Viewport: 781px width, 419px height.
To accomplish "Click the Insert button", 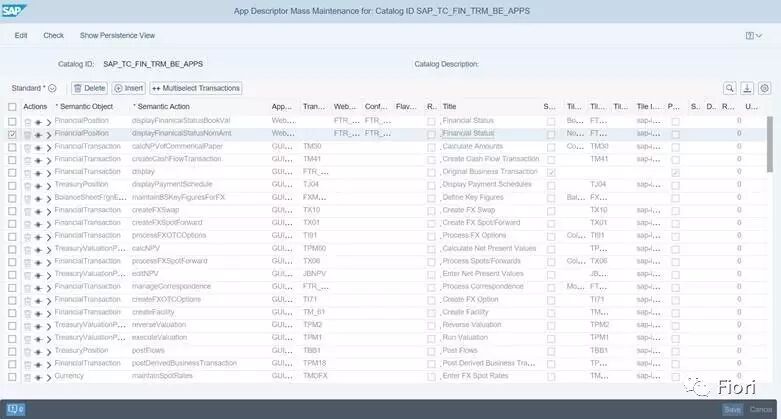I will coord(129,88).
